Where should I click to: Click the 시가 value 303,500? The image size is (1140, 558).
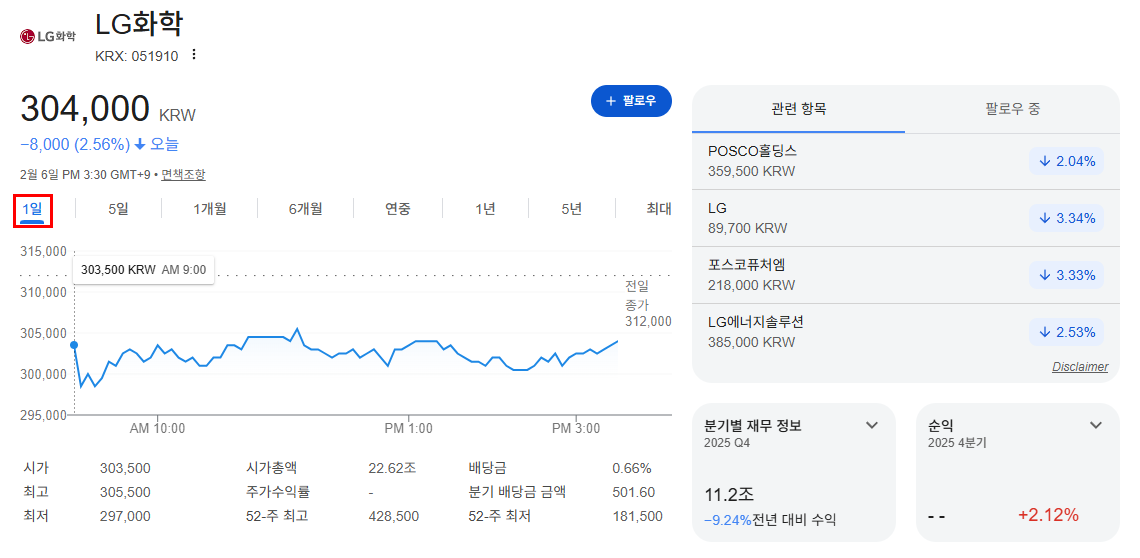(125, 468)
